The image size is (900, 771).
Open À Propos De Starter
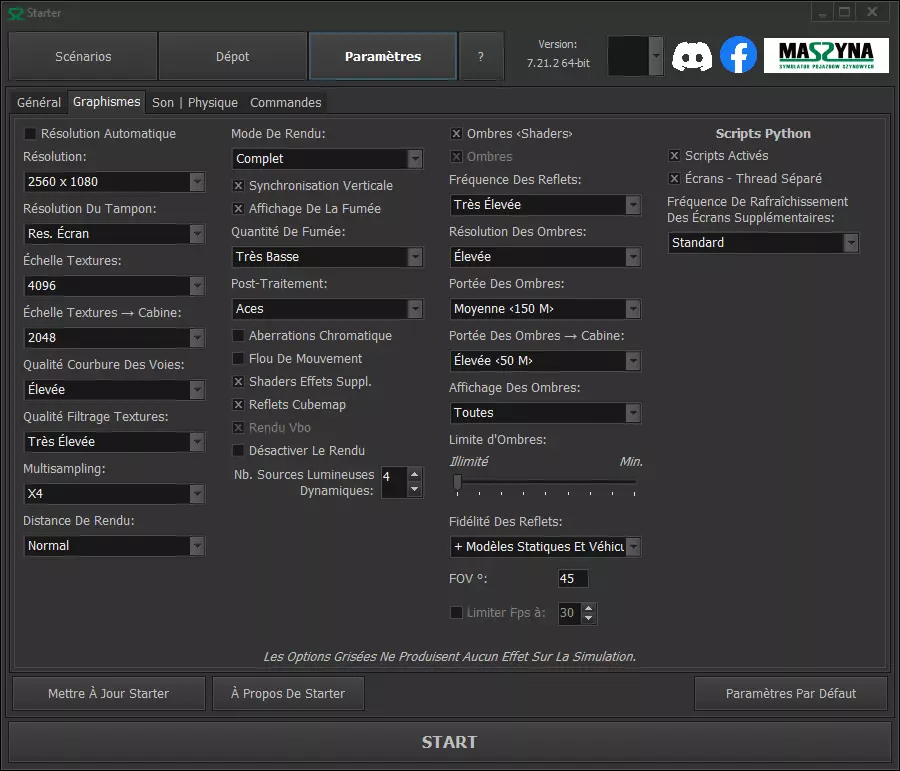(x=288, y=693)
